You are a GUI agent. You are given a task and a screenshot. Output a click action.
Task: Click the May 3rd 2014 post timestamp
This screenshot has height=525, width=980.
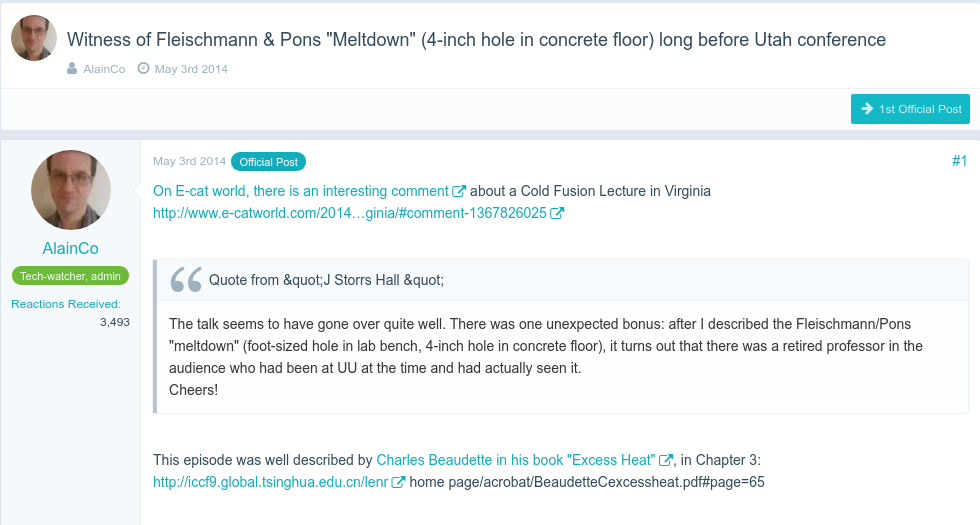[189, 161]
